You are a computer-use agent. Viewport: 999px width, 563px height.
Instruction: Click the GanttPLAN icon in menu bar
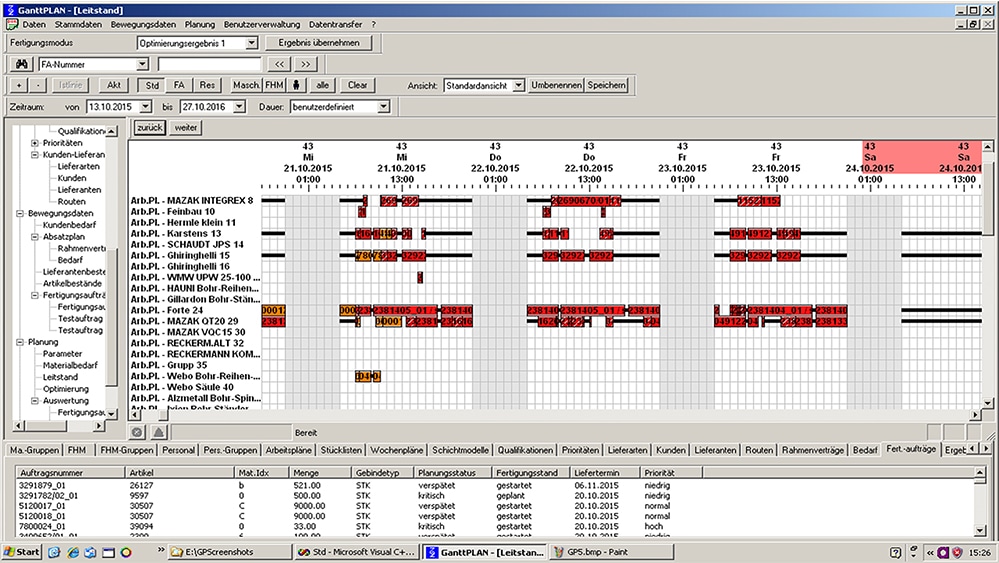click(11, 24)
